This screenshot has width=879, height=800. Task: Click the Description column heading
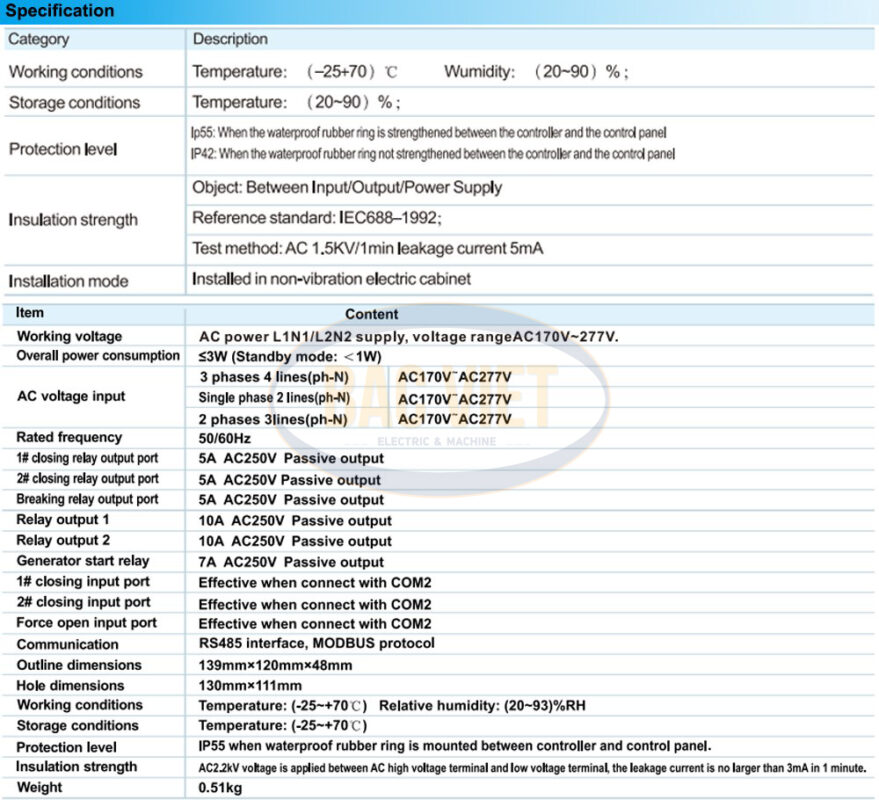coord(230,39)
